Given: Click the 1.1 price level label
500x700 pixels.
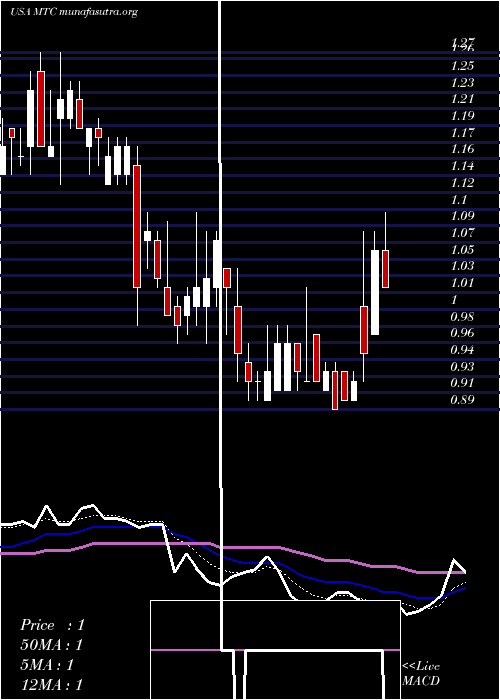Looking at the screenshot, I should 459,200.
